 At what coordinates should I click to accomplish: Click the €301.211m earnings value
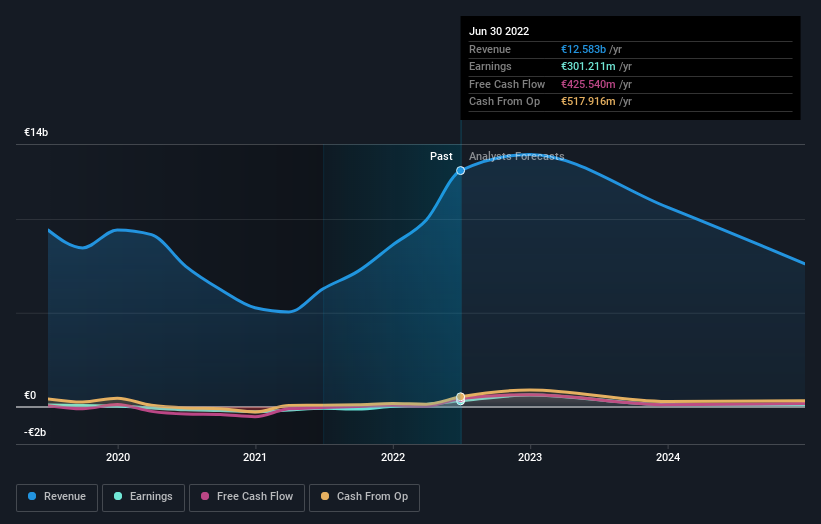(x=588, y=66)
